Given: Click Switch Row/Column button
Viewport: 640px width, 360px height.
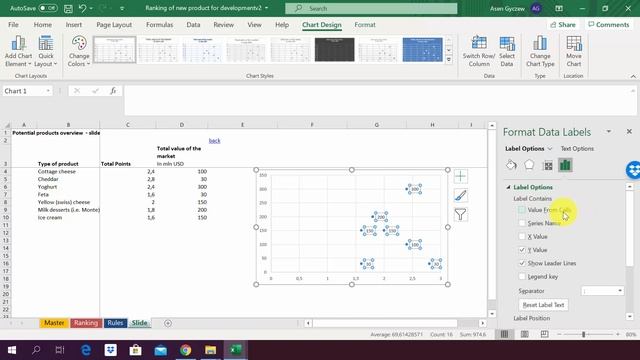Looking at the screenshot, I should tap(479, 51).
